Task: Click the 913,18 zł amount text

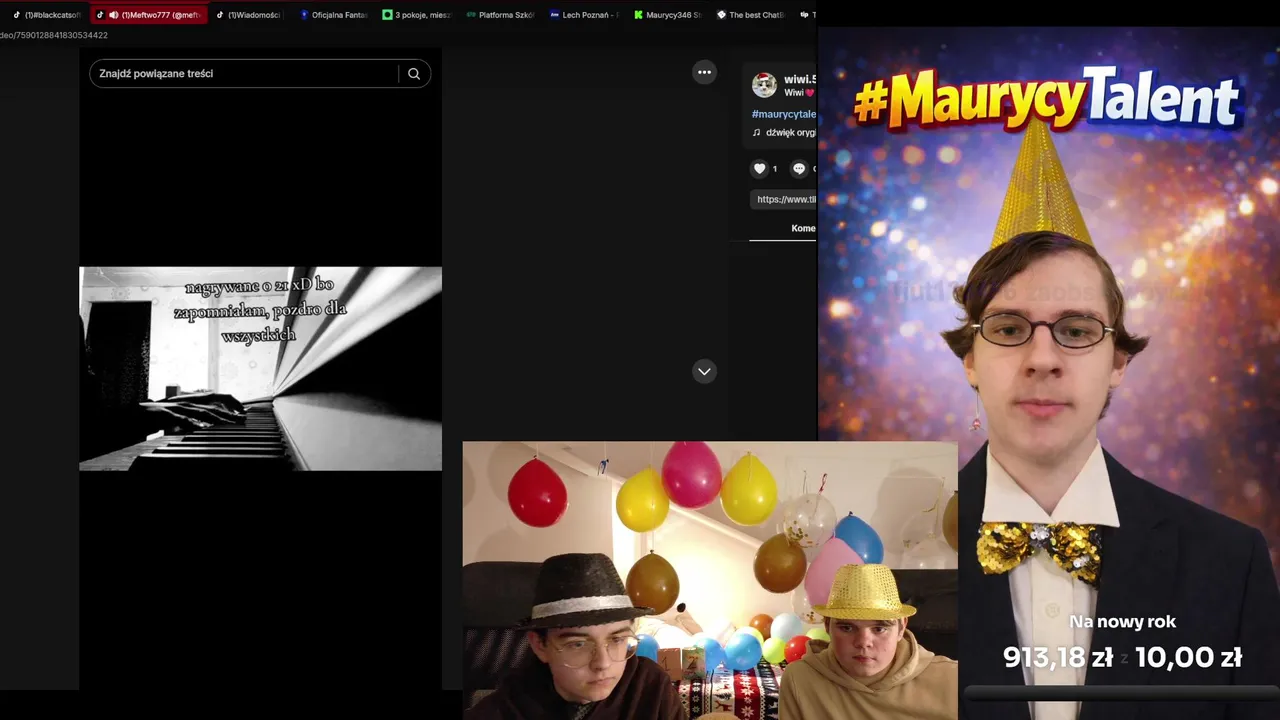Action: tap(1058, 657)
